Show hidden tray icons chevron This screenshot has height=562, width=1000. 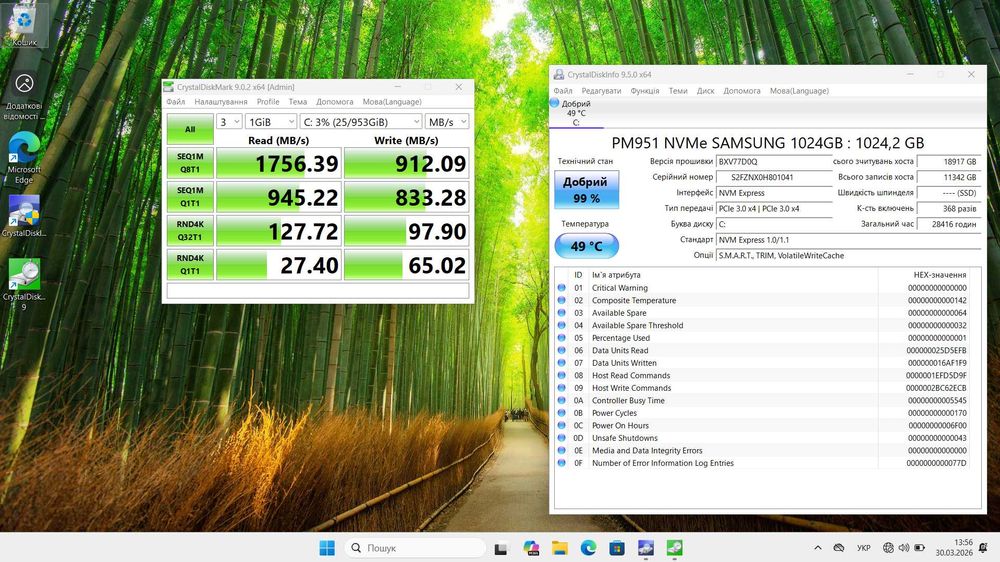[x=818, y=548]
